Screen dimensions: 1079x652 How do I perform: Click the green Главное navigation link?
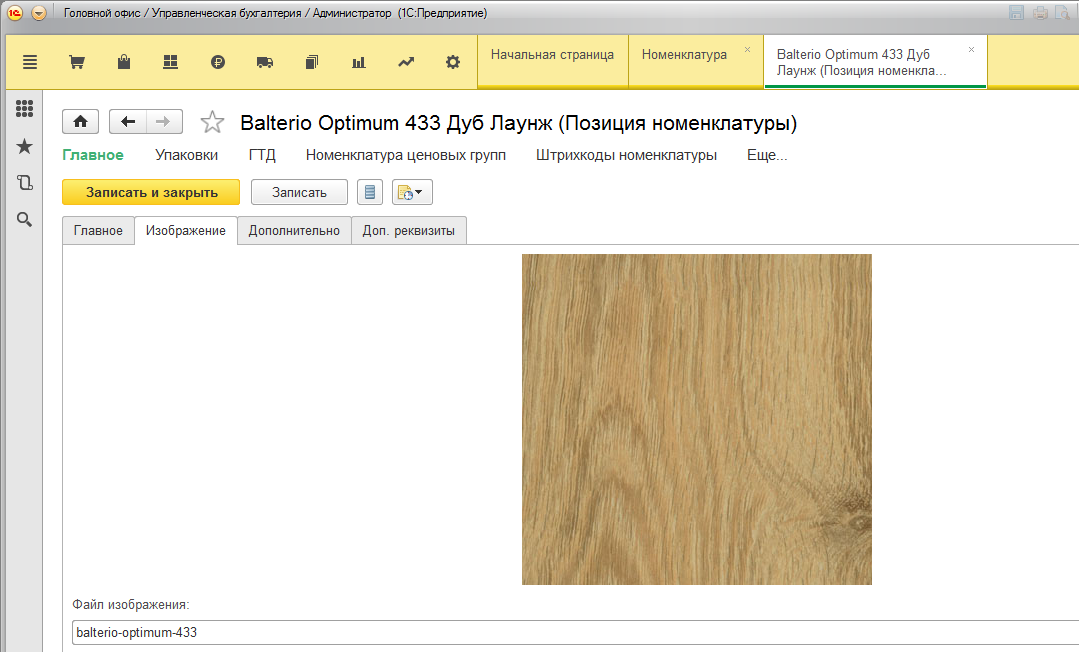(x=93, y=155)
